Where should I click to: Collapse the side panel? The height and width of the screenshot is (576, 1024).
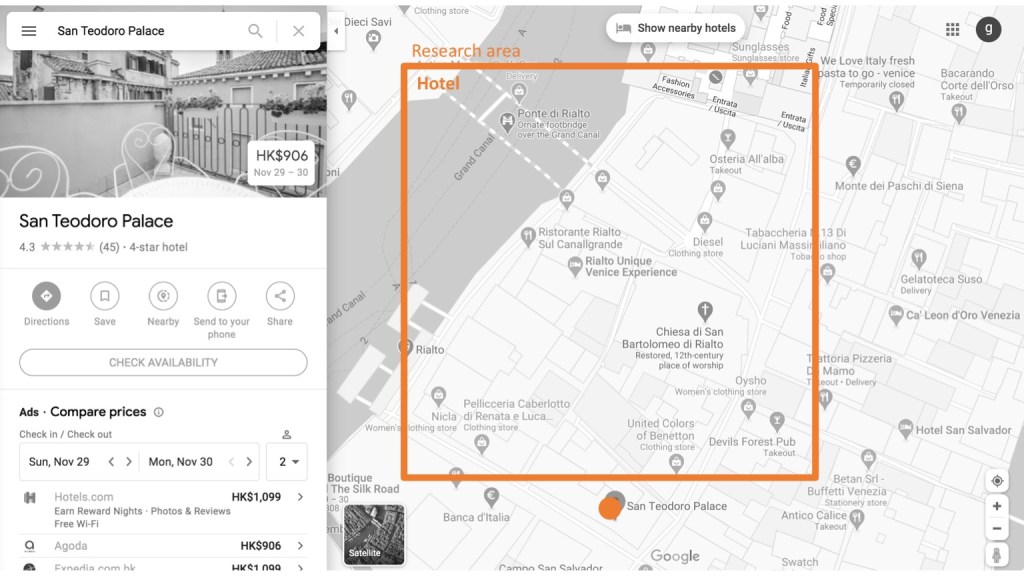pyautogui.click(x=336, y=31)
